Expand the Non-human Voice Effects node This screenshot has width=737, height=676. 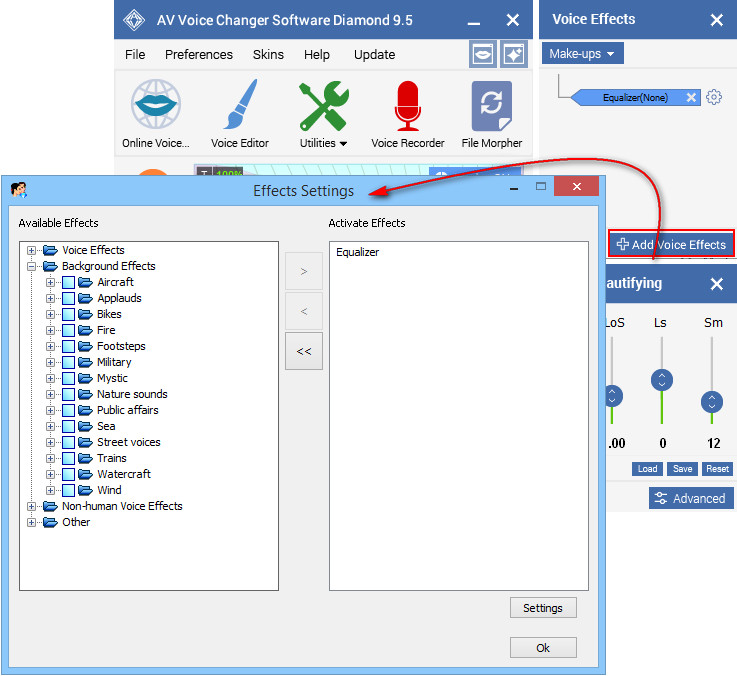coord(31,506)
